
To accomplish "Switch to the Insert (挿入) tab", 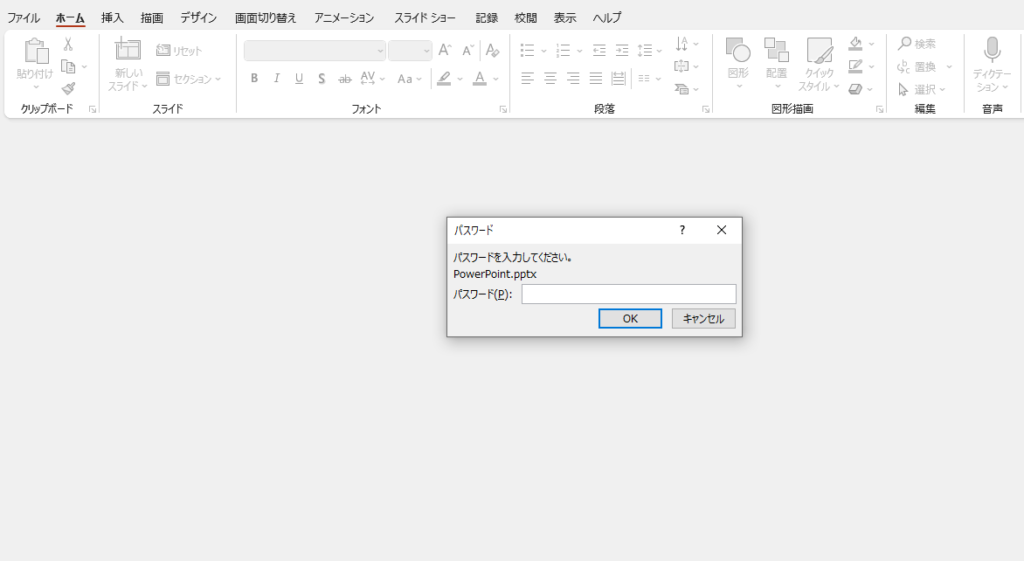I will (x=112, y=18).
